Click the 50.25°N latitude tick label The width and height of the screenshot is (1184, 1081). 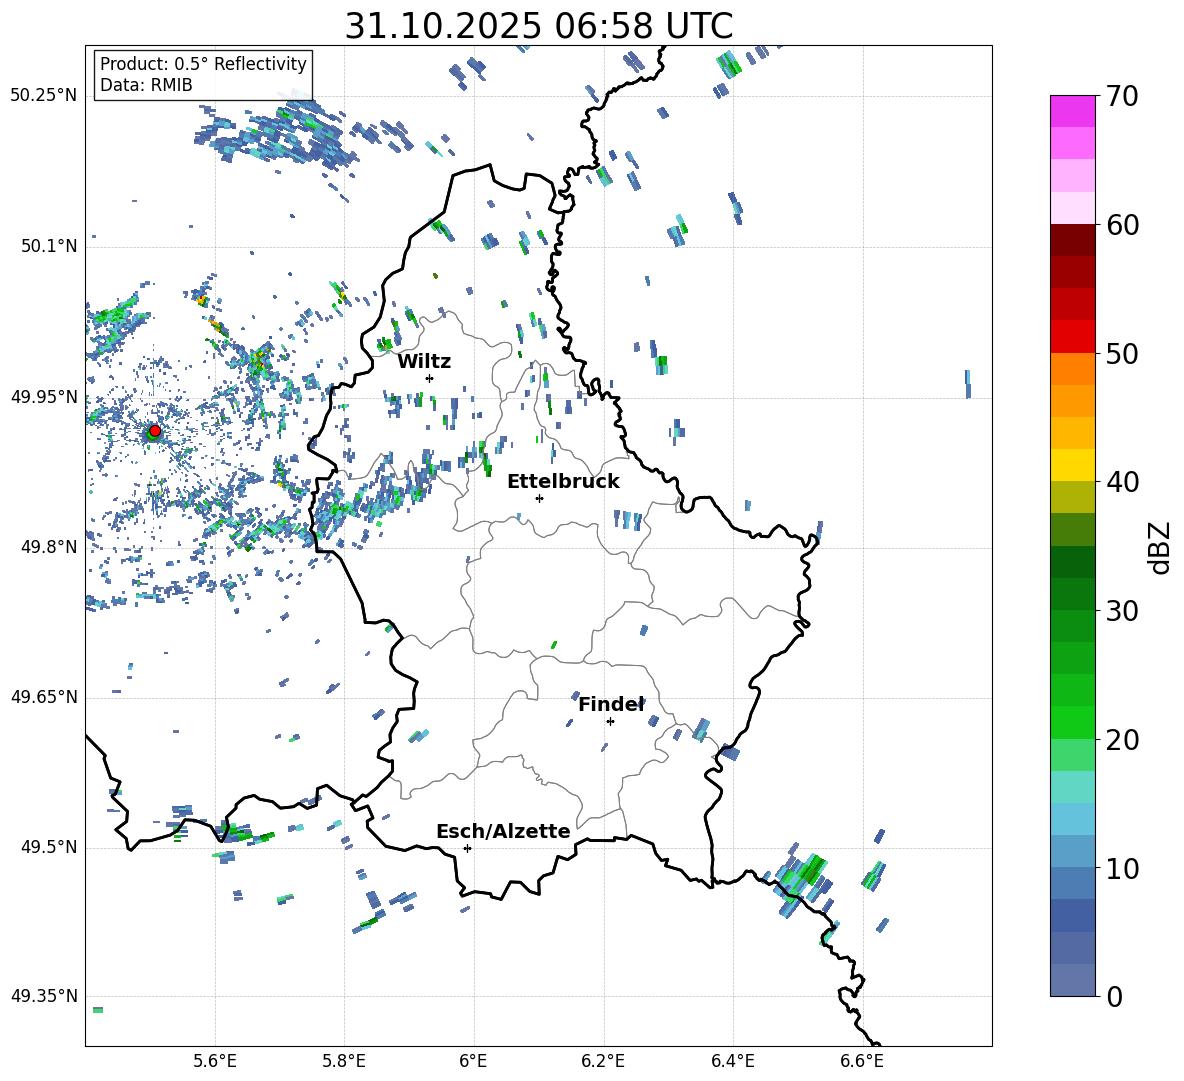coord(43,96)
